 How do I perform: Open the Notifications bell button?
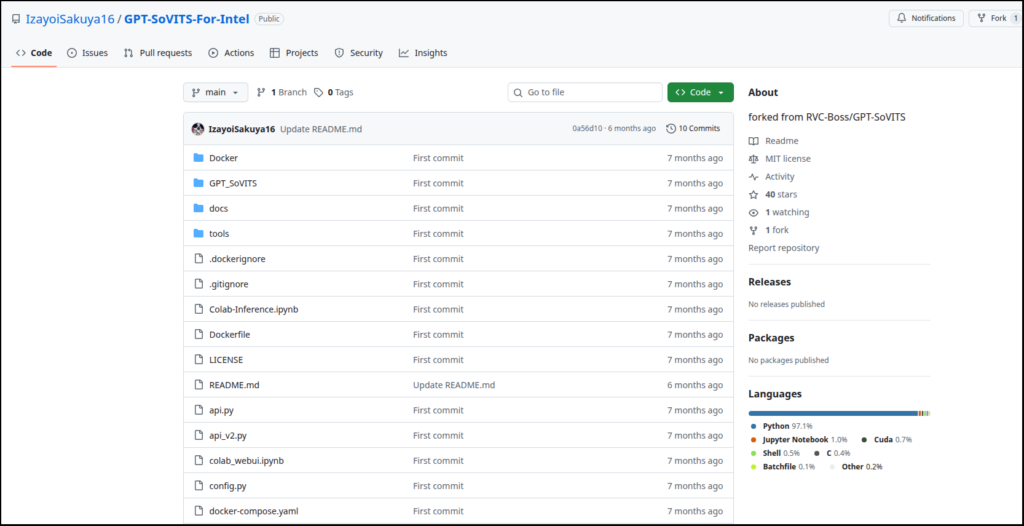(925, 18)
